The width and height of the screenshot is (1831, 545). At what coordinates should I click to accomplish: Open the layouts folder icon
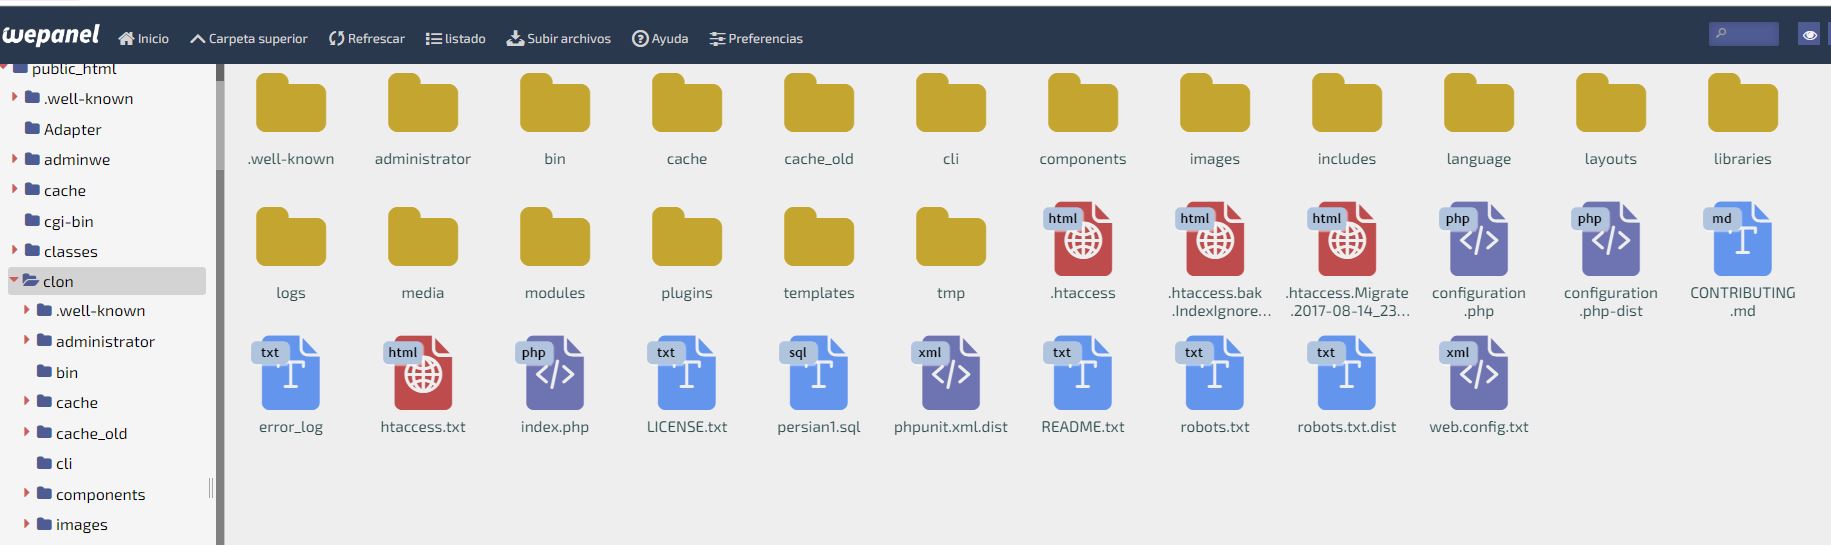click(x=1611, y=102)
